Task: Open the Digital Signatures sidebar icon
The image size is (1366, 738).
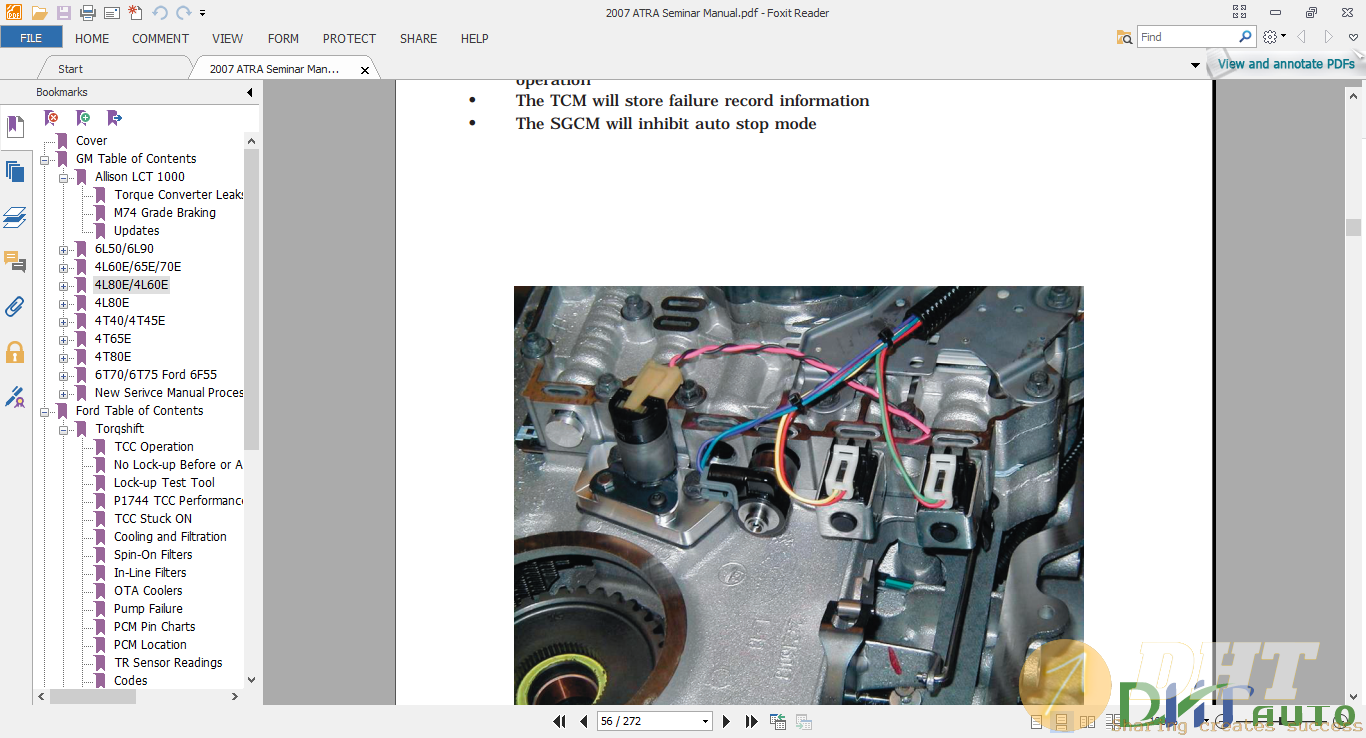Action: (15, 397)
